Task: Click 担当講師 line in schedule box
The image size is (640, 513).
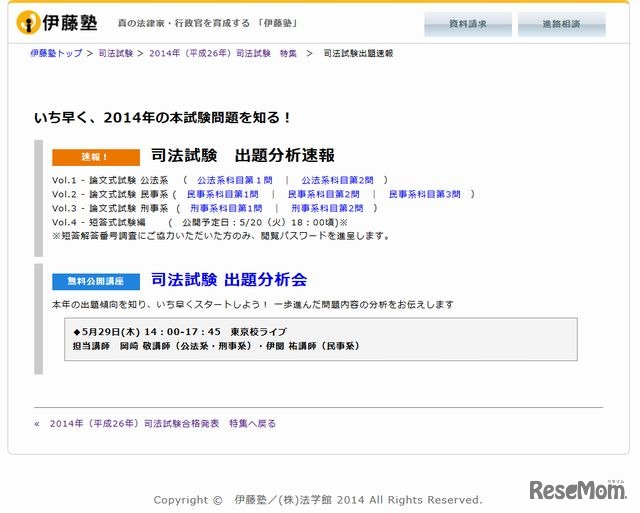Action: 216,346
